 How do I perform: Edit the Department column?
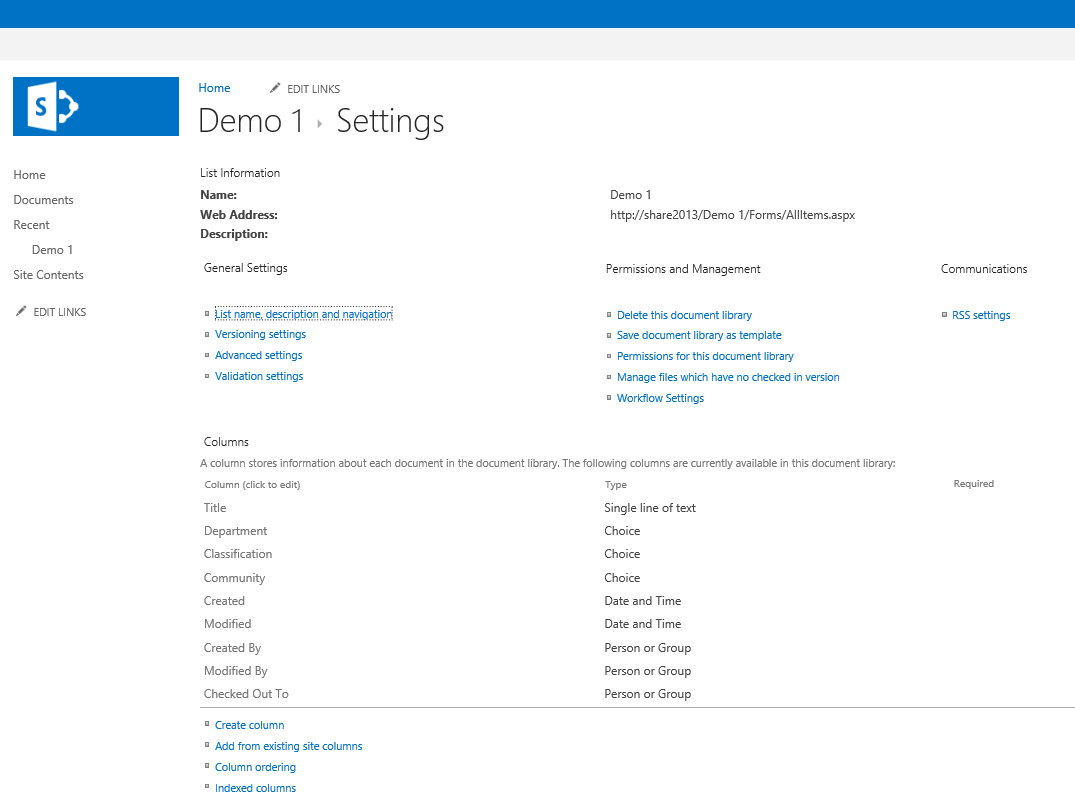coord(235,530)
